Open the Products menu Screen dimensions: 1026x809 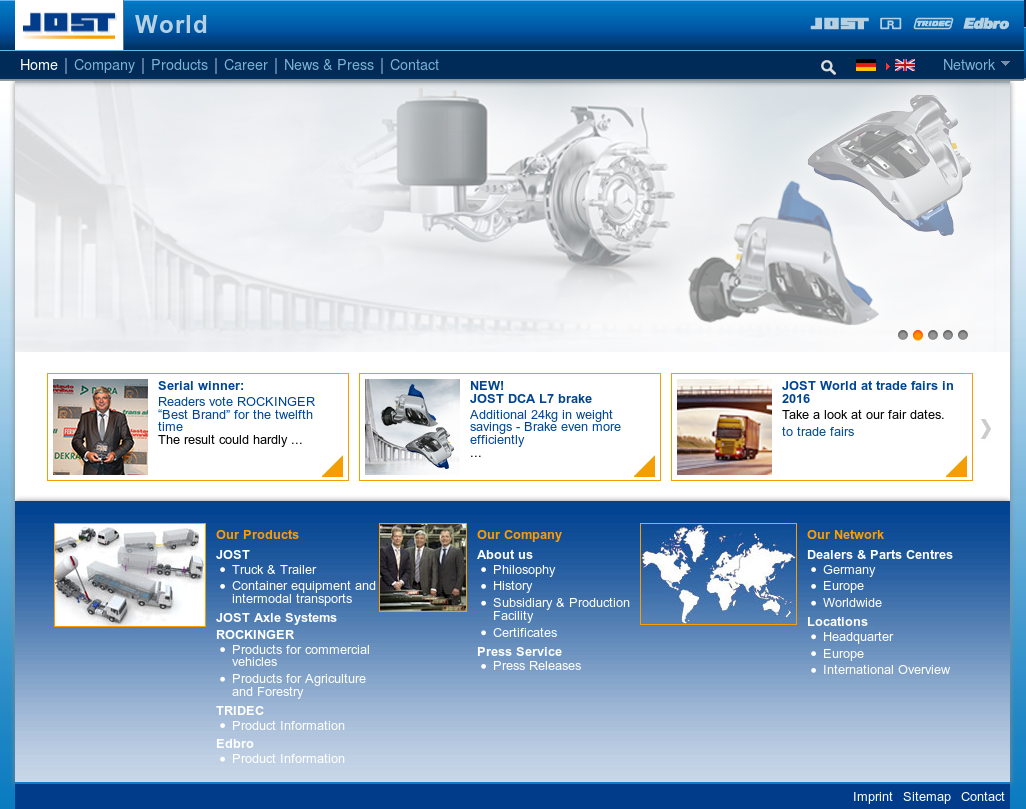[x=179, y=65]
